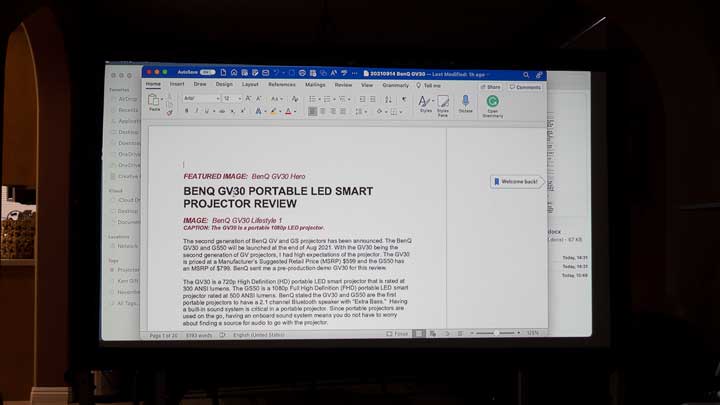Switch to the Design tab
The width and height of the screenshot is (720, 405).
click(224, 84)
